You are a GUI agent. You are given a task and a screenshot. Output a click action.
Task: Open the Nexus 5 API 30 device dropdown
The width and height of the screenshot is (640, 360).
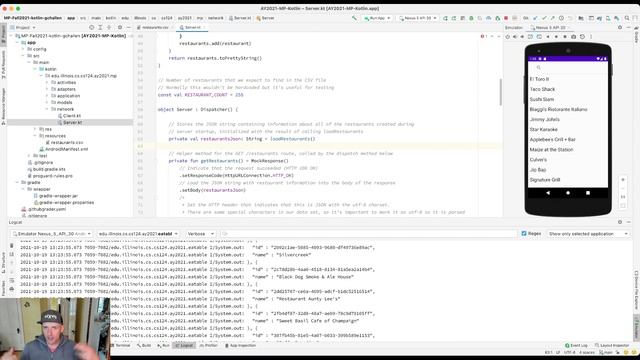pyautogui.click(x=418, y=18)
